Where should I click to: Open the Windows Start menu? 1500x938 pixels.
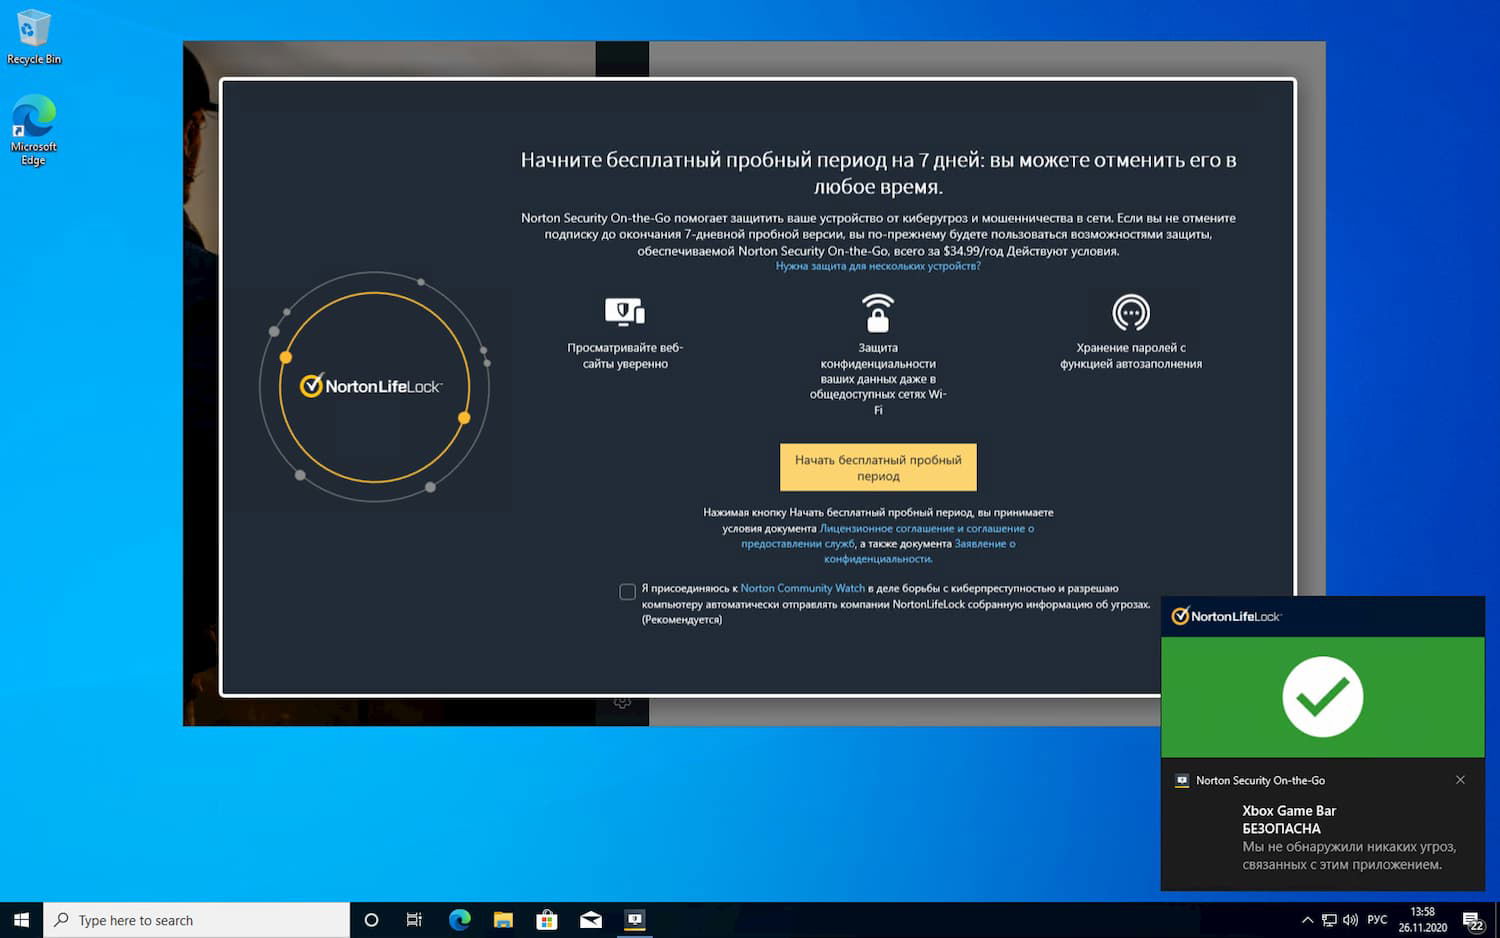coord(20,919)
